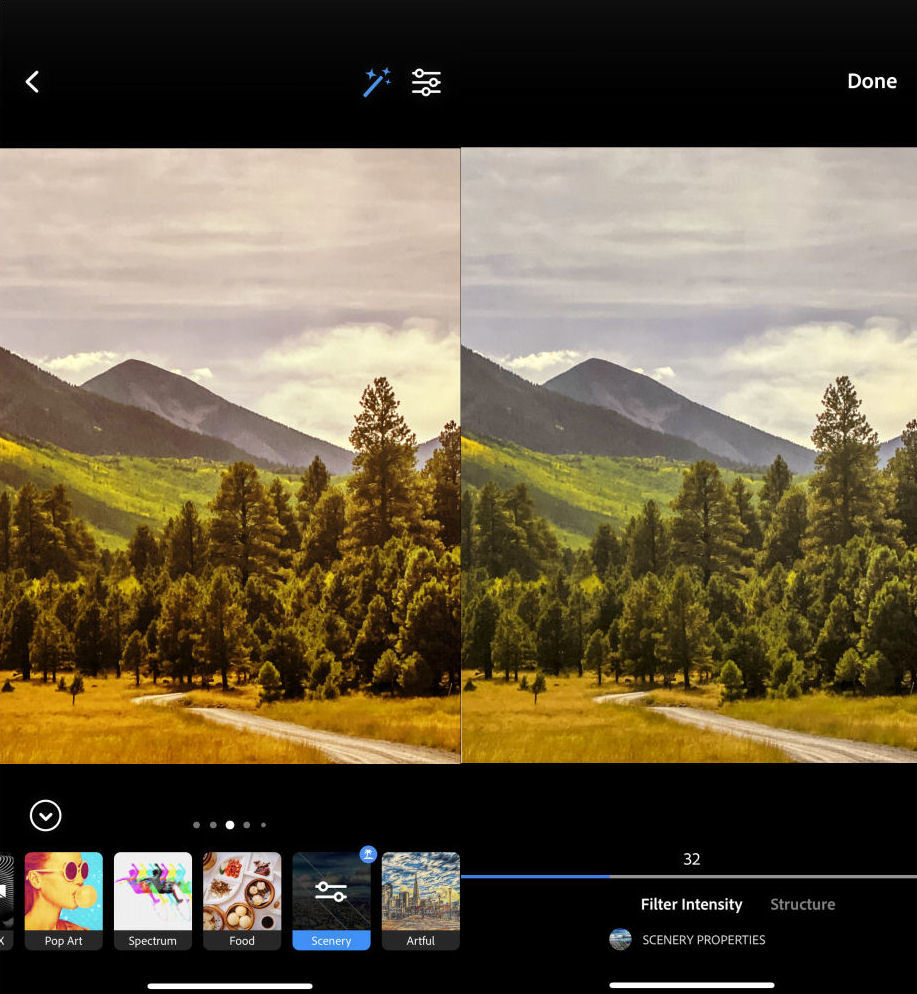
Task: Open the adjustments sliders icon in top bar
Action: (426, 82)
